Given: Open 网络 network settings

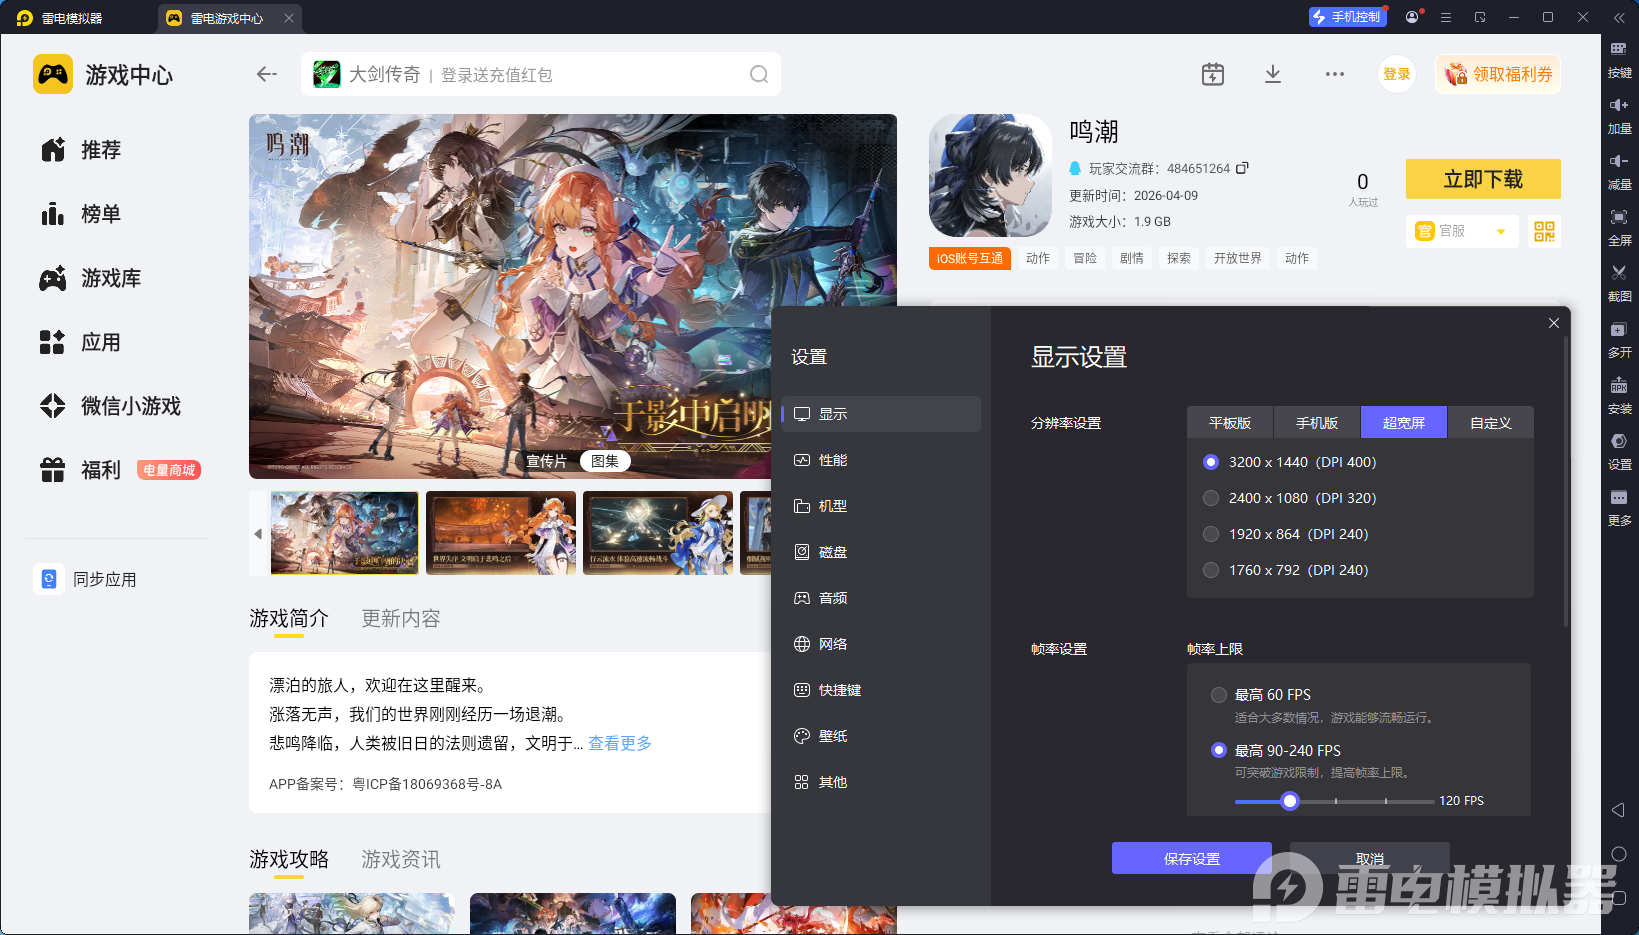Looking at the screenshot, I should [881, 644].
